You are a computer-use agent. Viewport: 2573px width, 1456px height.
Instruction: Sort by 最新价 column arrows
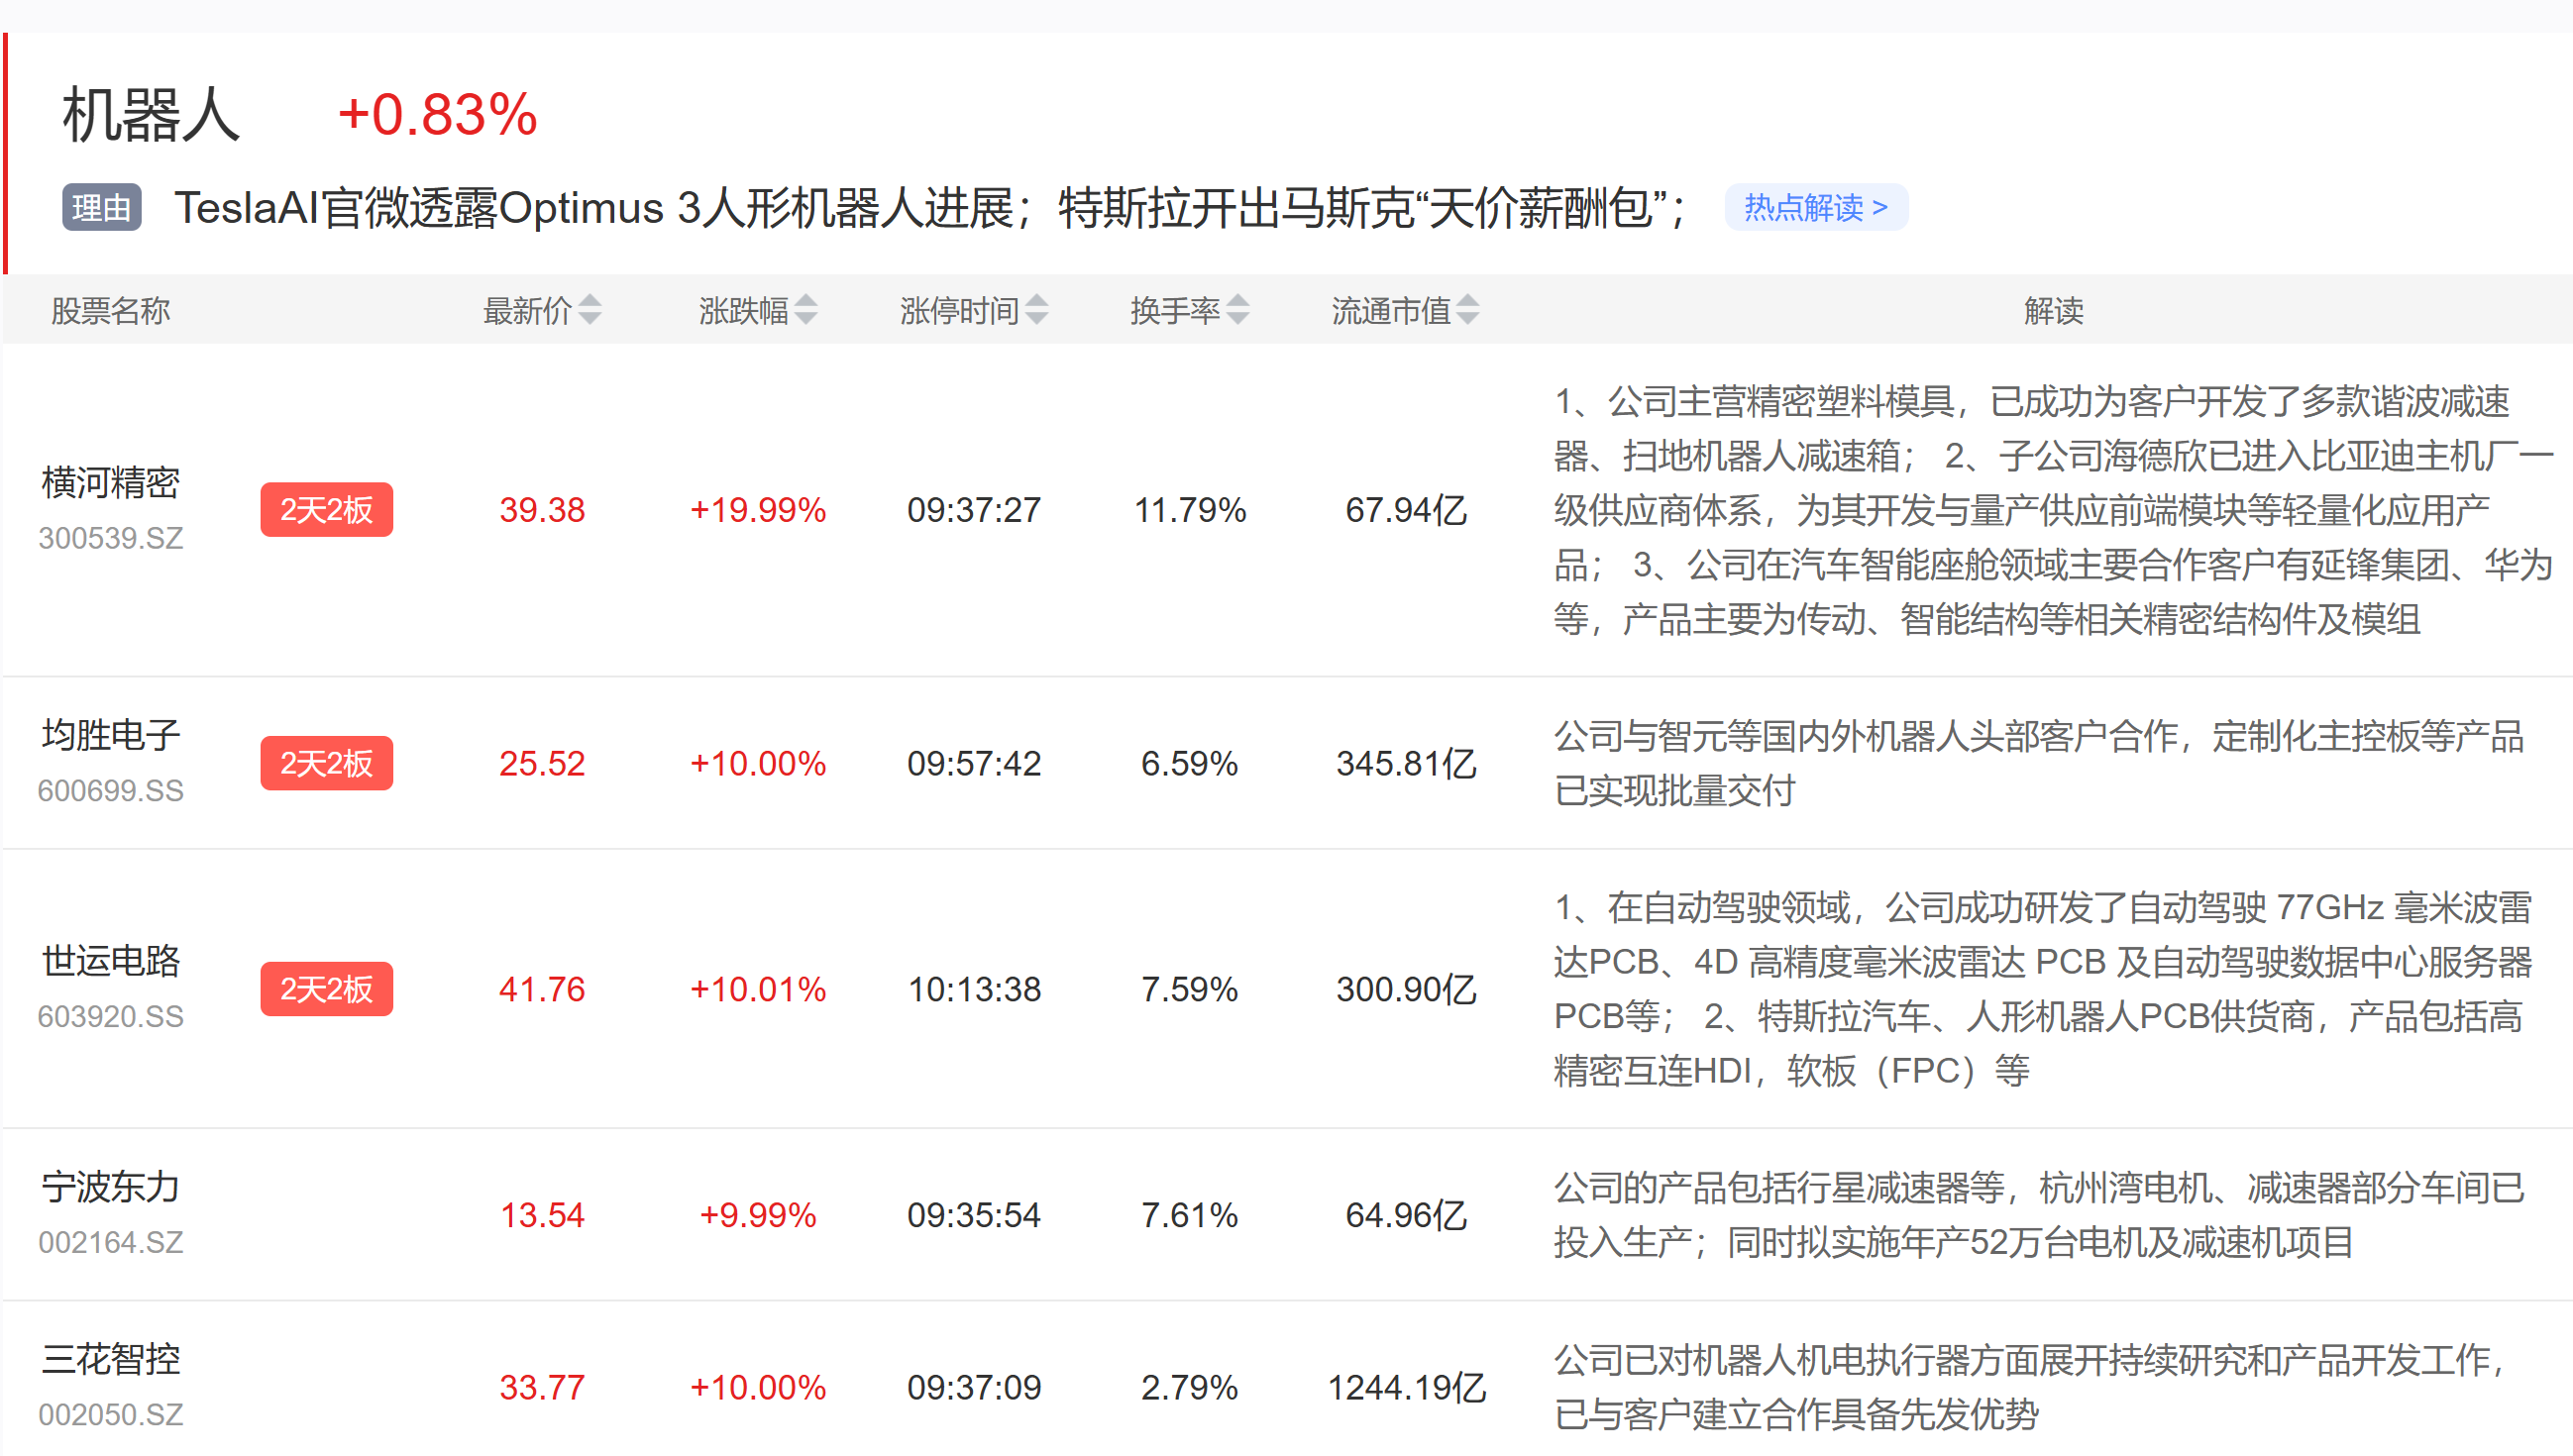point(590,310)
